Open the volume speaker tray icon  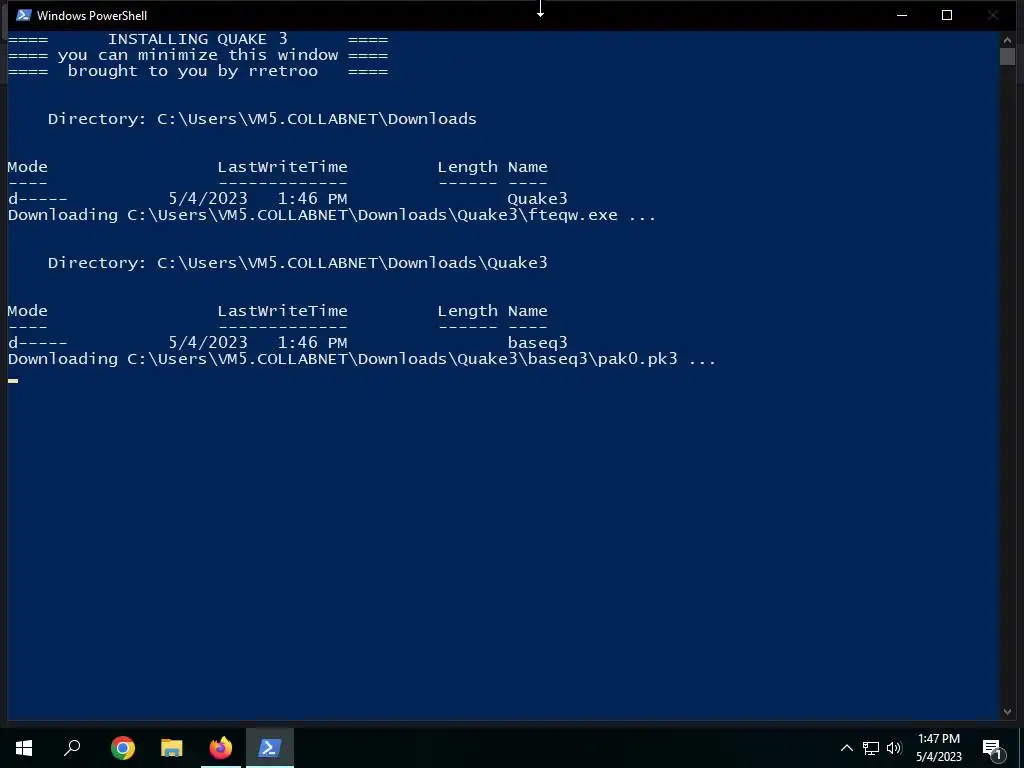pos(894,748)
